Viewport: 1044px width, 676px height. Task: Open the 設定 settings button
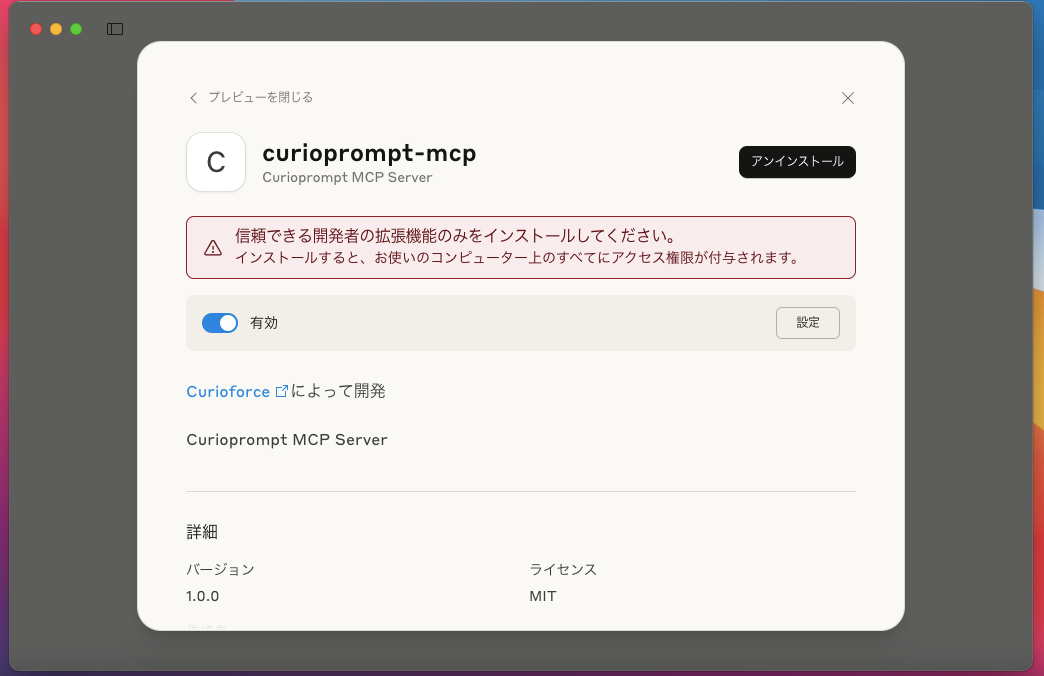pyautogui.click(x=808, y=323)
